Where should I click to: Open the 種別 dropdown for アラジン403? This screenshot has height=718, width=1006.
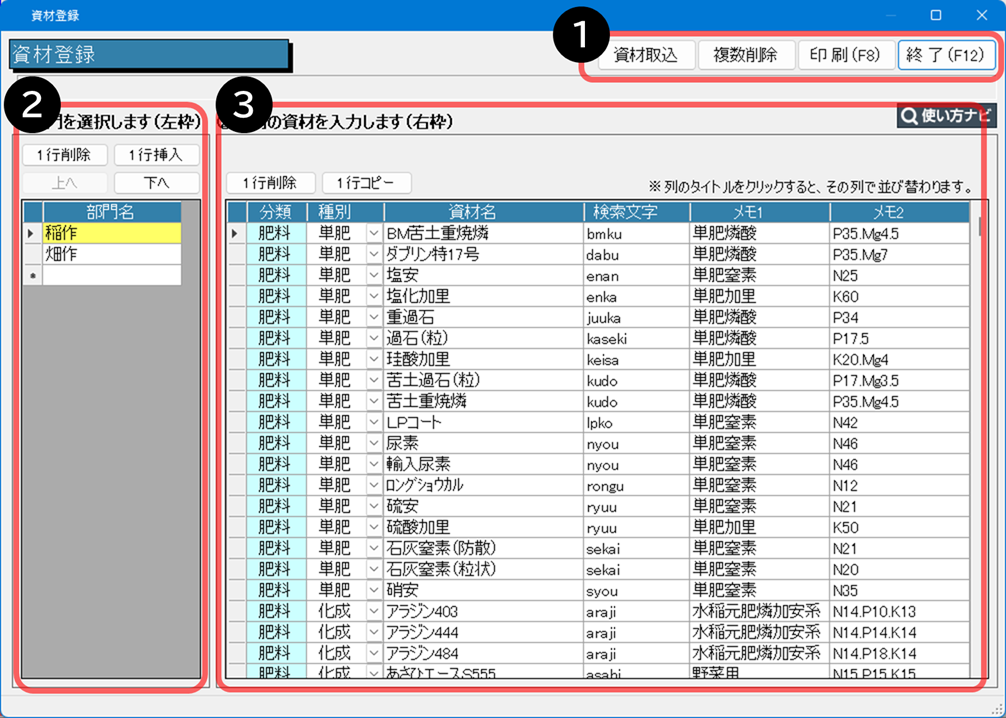click(x=374, y=611)
